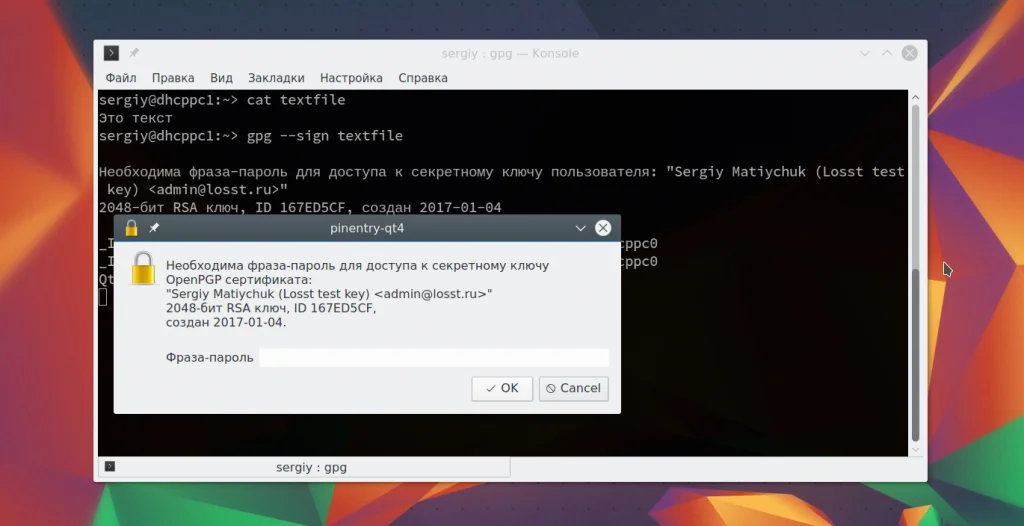Open the Справка menu
1024x526 pixels.
[423, 78]
